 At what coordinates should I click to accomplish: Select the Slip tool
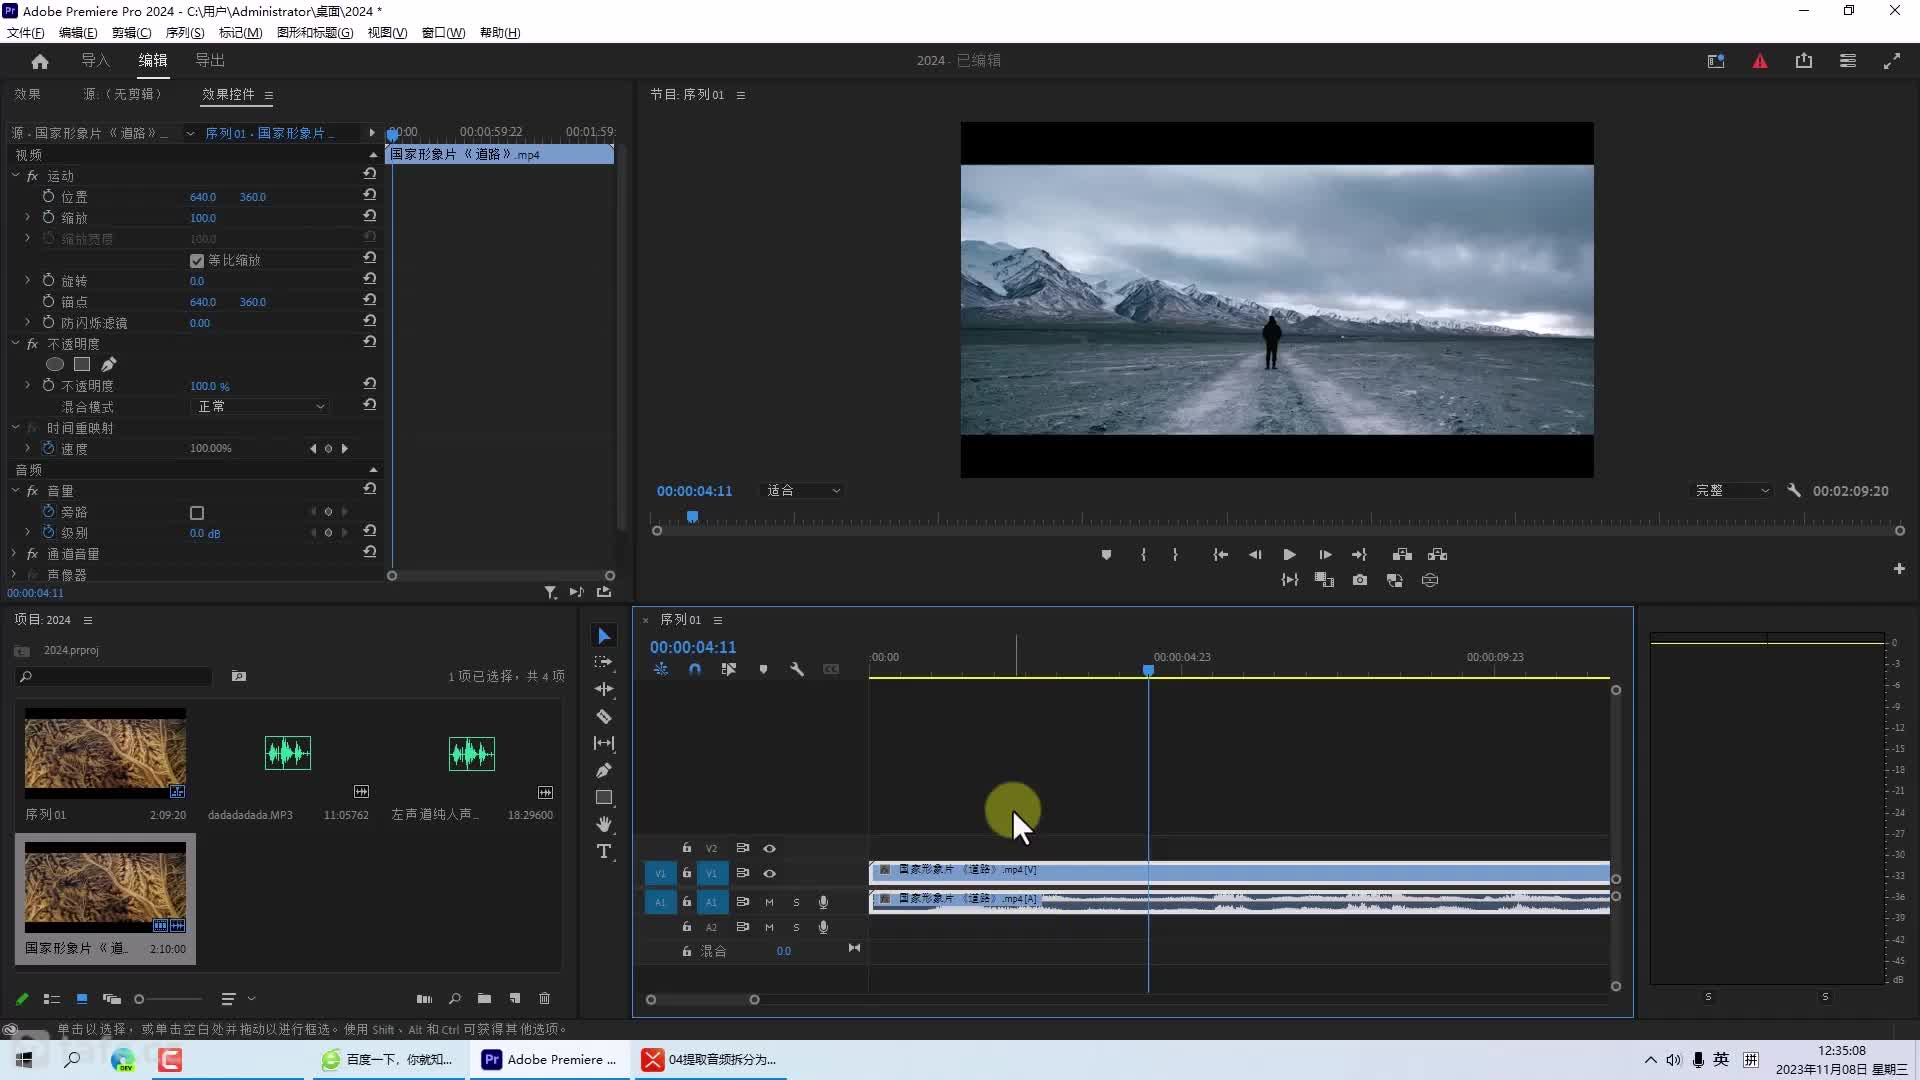(x=604, y=743)
